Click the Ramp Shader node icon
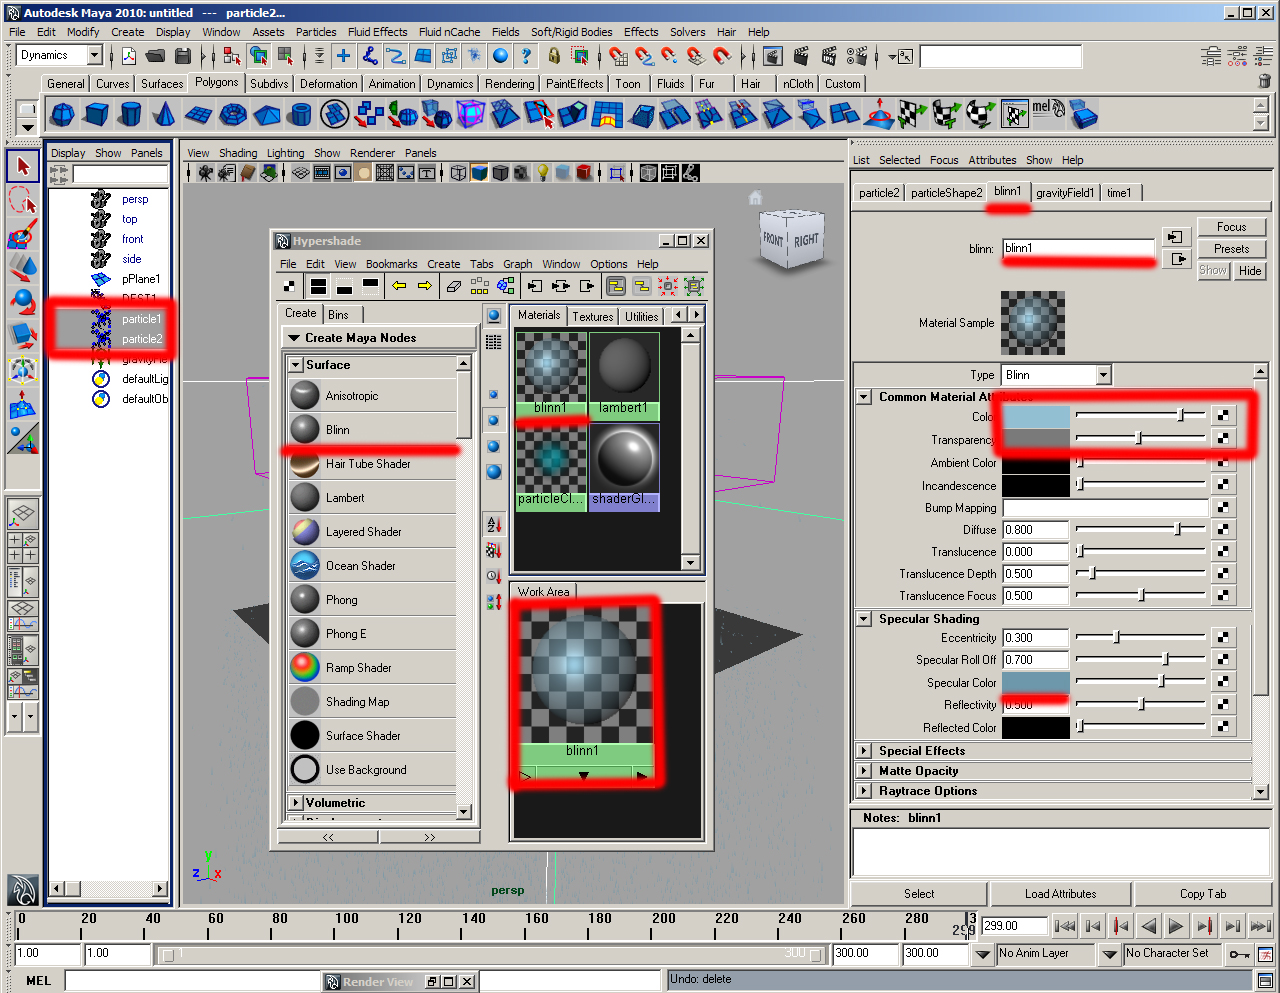Screen dimensions: 1280x993 tap(305, 667)
